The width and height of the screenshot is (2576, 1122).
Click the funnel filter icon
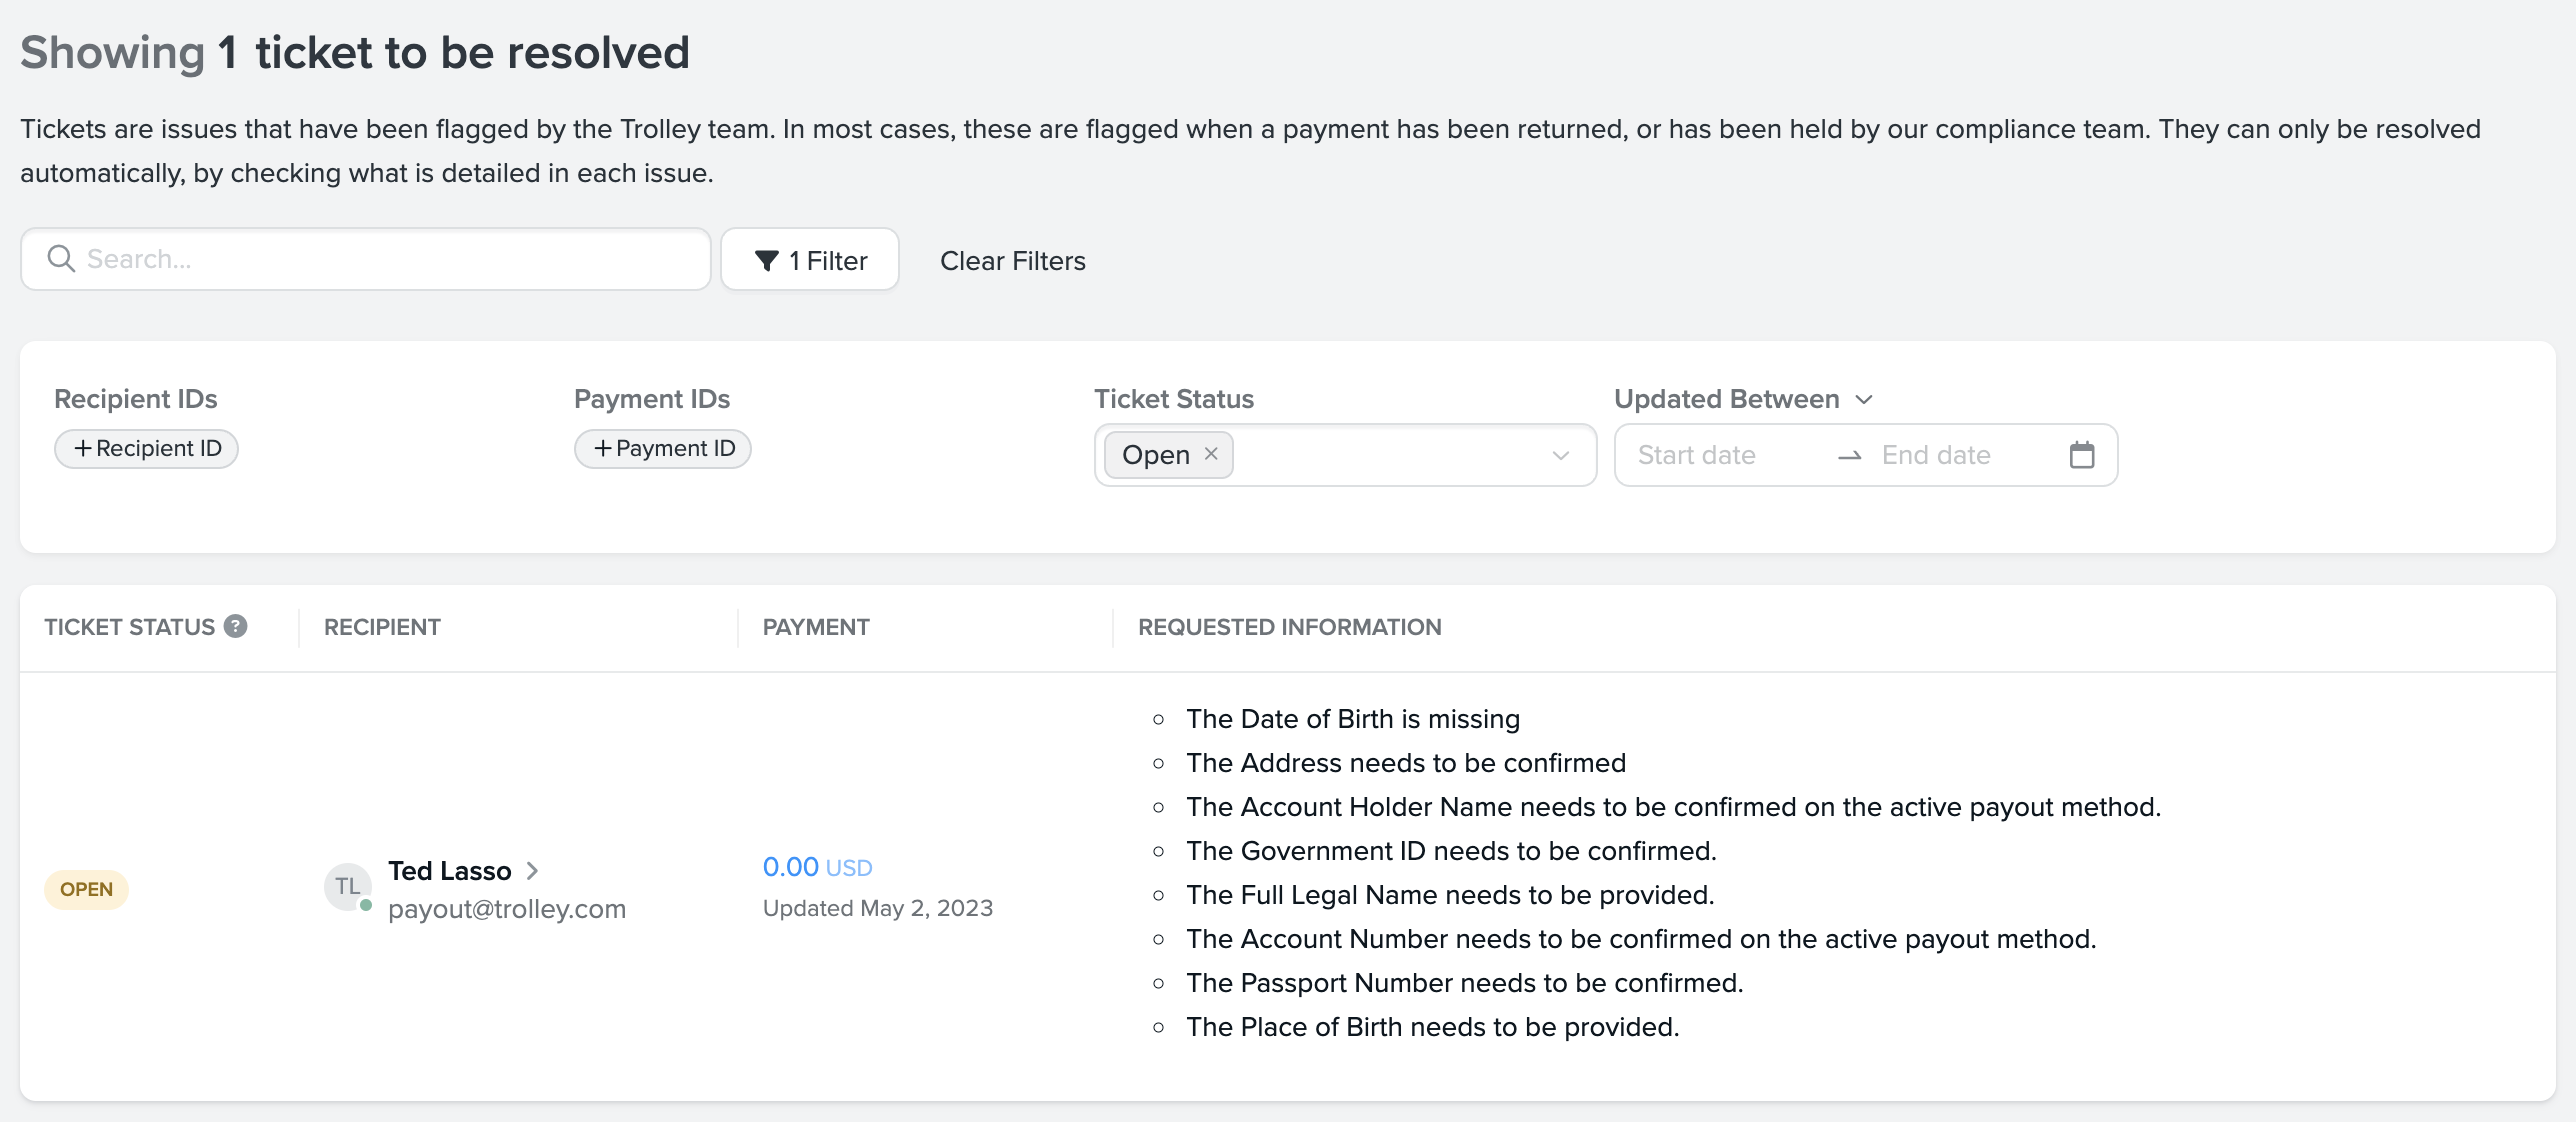(x=767, y=261)
